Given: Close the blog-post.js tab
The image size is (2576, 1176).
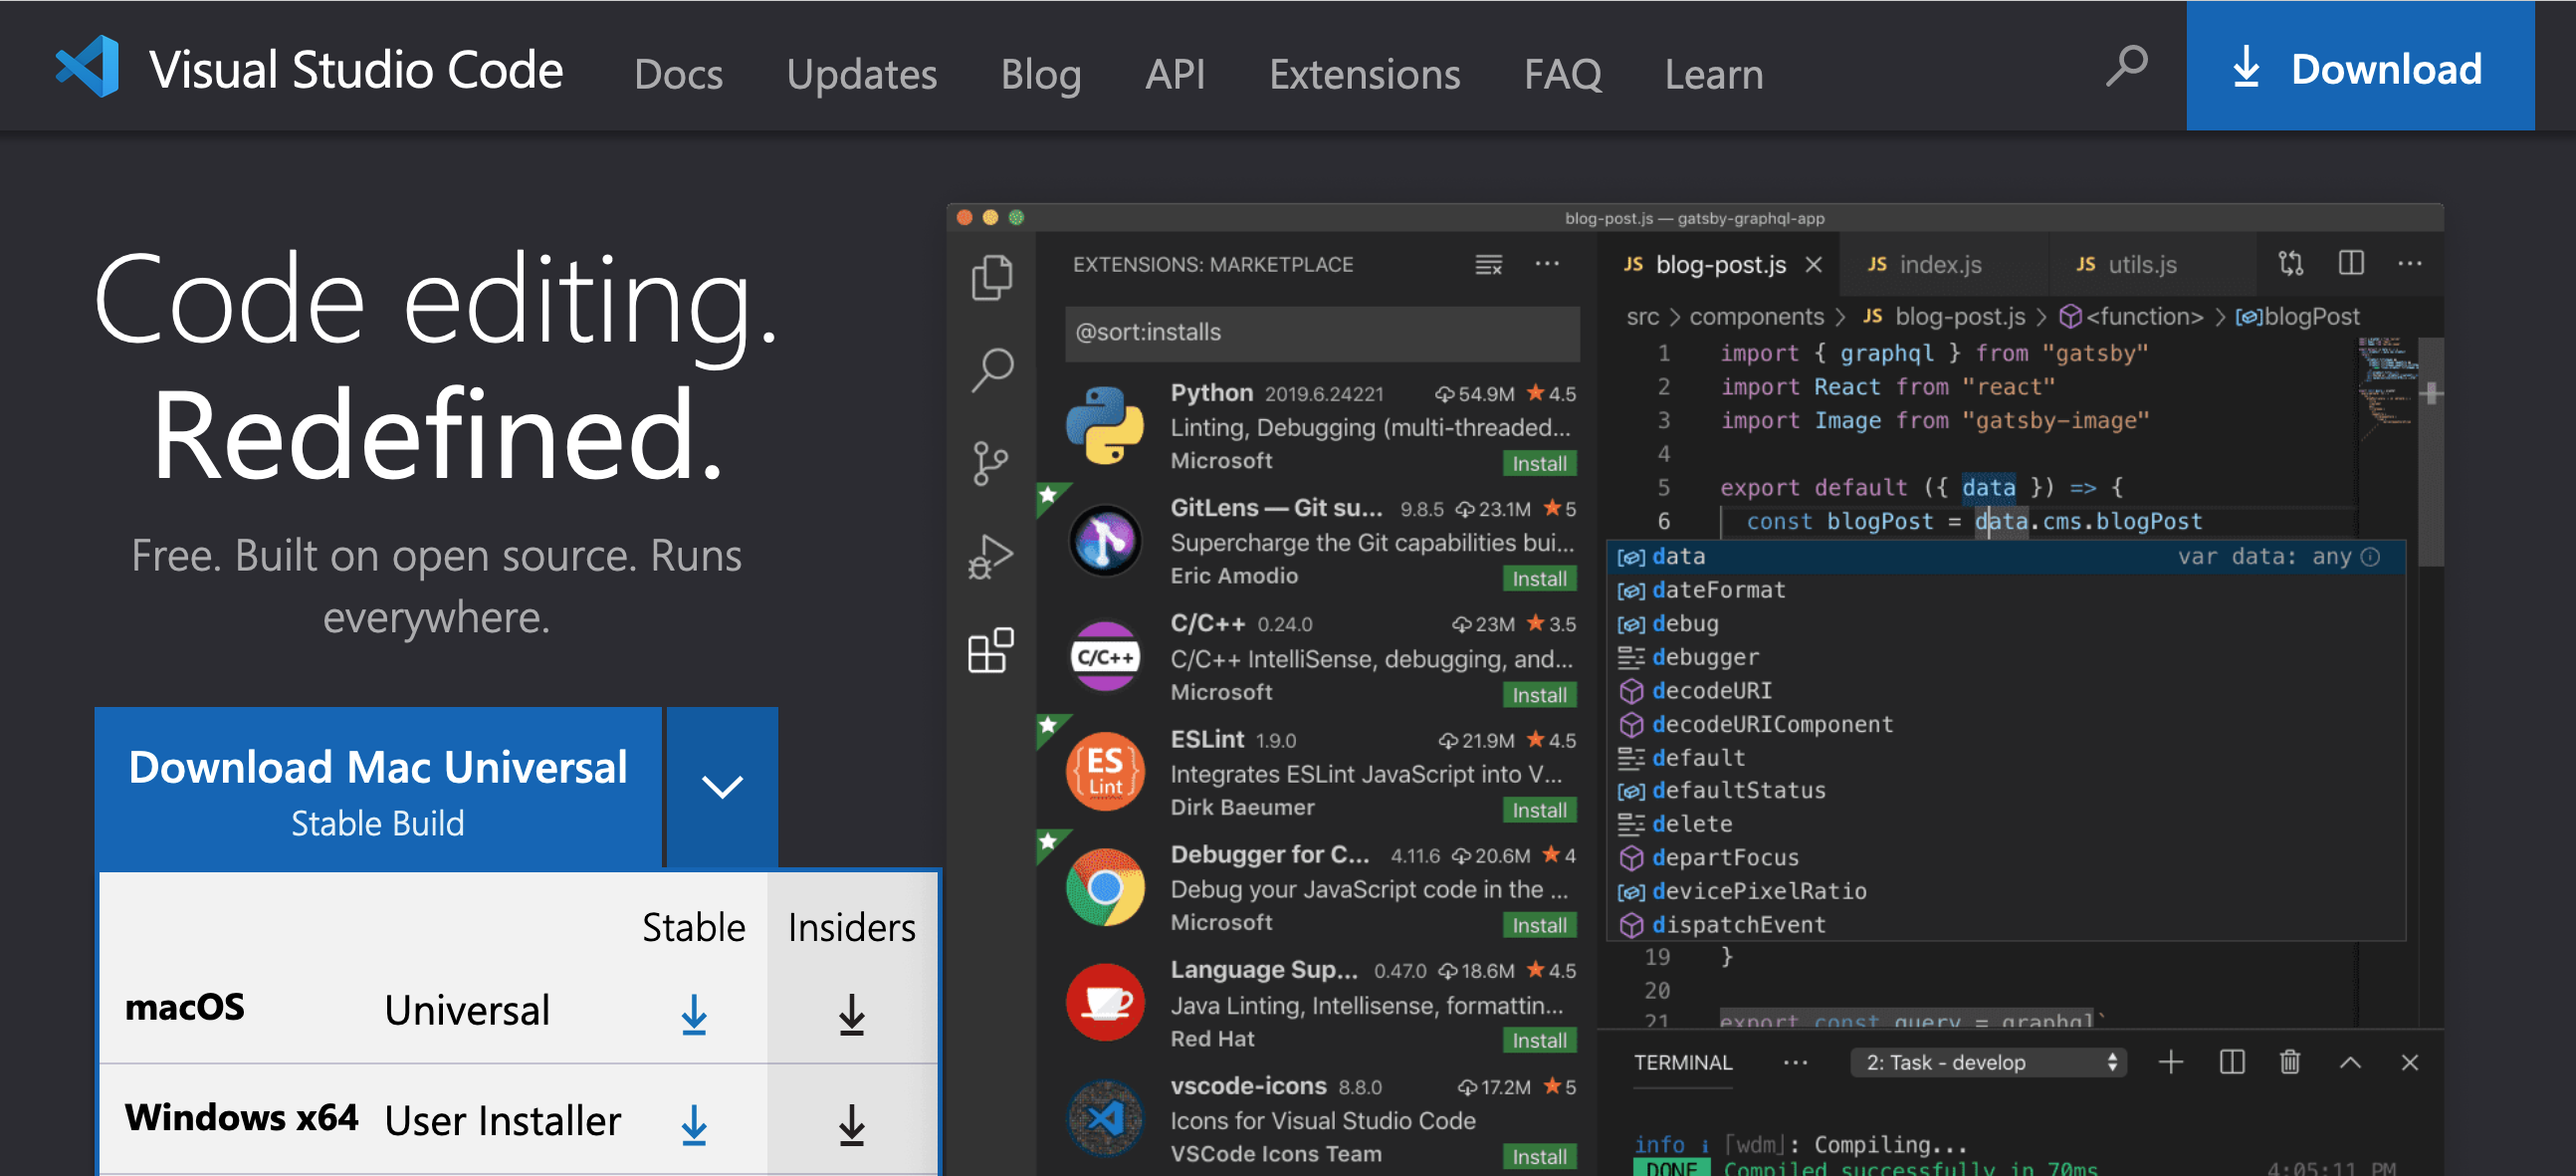Looking at the screenshot, I should [1814, 265].
